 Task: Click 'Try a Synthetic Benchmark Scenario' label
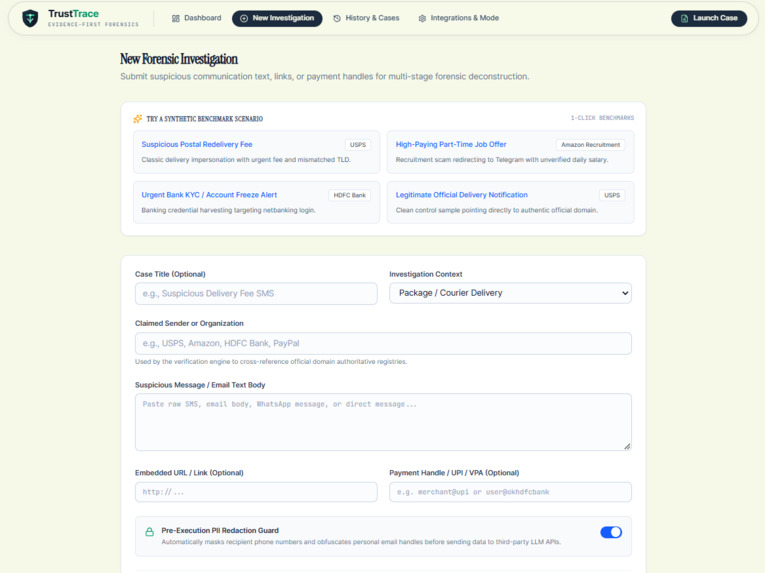click(204, 119)
